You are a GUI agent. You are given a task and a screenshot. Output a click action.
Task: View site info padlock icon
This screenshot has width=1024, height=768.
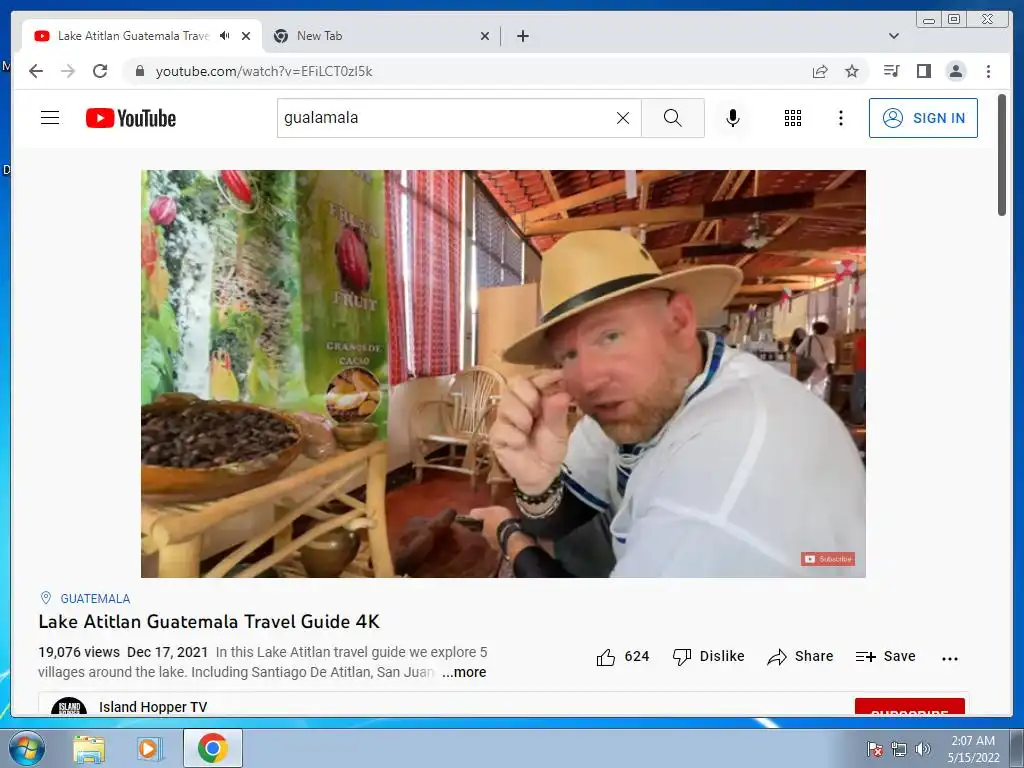139,71
